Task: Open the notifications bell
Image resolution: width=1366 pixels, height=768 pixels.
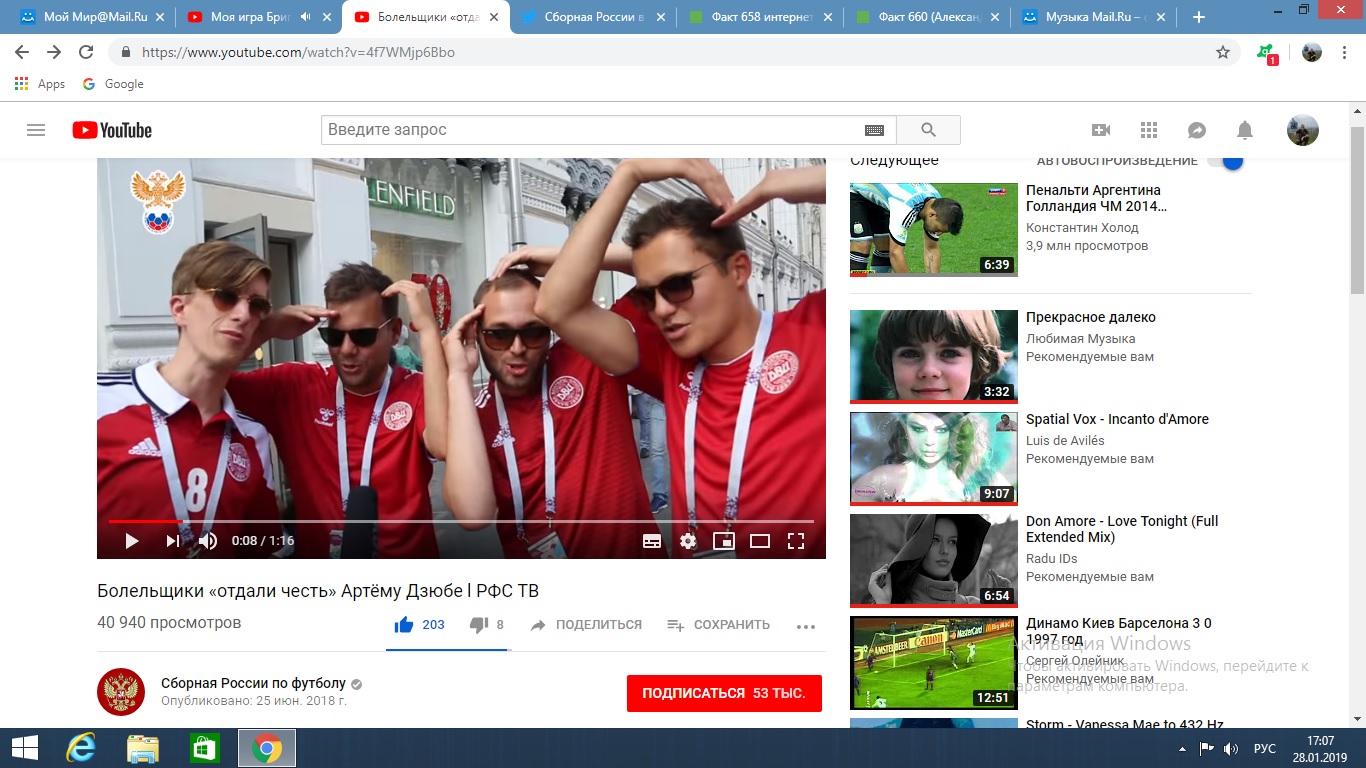Action: pos(1244,130)
